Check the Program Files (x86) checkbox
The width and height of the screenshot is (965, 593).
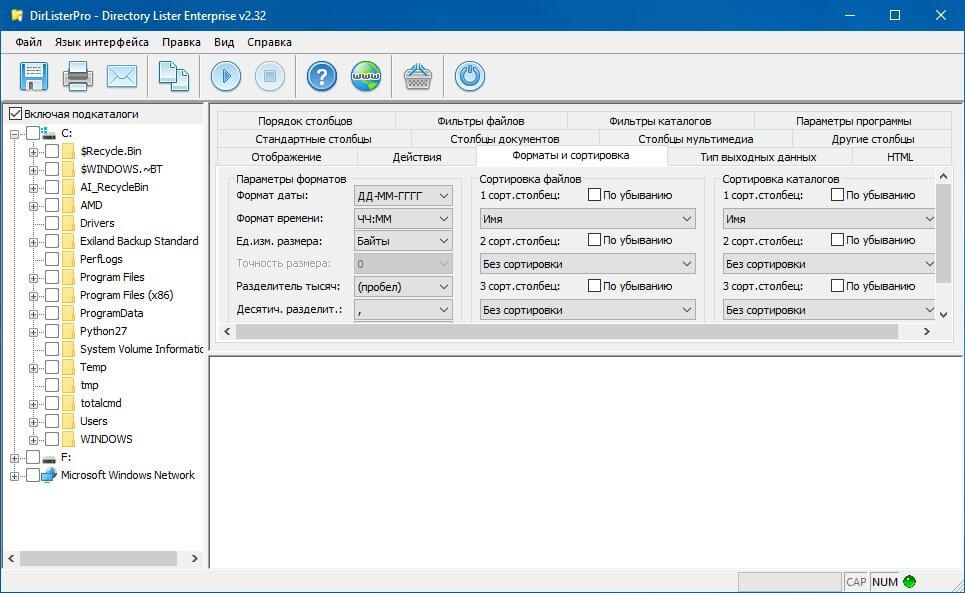tap(52, 295)
